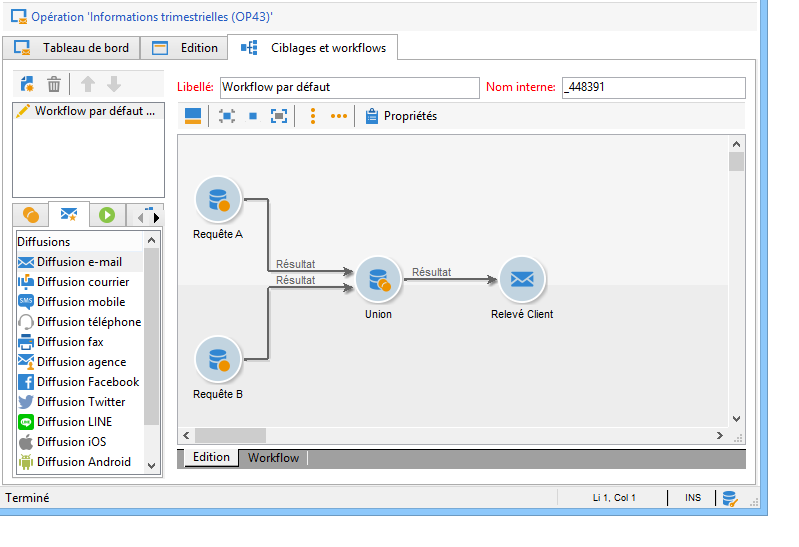Switch to the top Edition tab
799x547 pixels.
[184, 48]
